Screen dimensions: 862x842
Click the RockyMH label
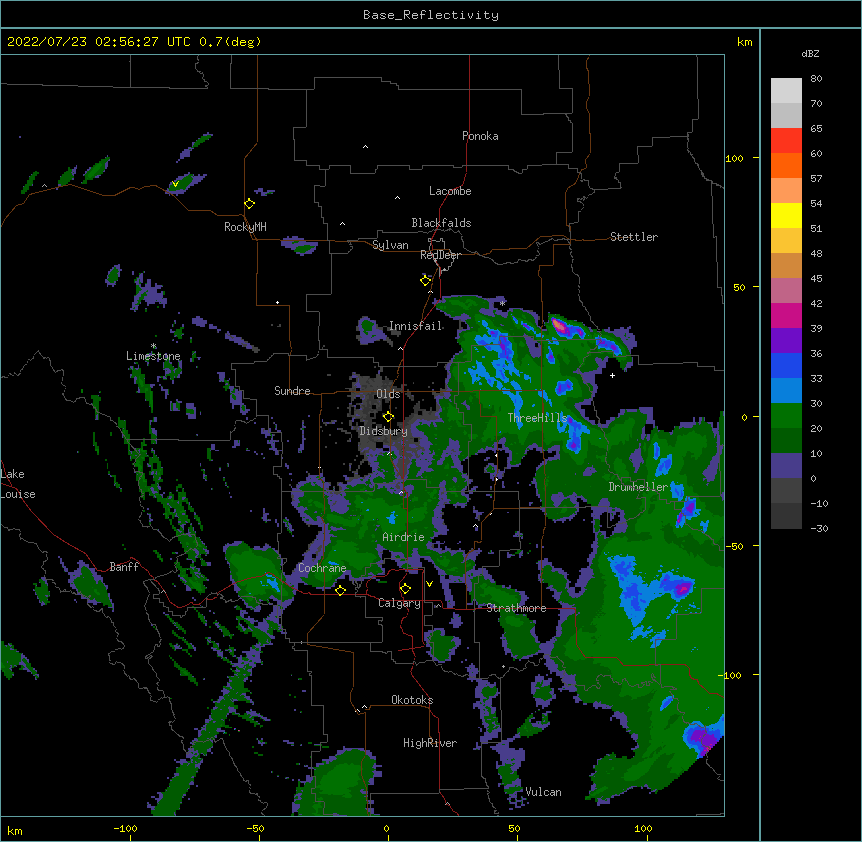(x=245, y=227)
